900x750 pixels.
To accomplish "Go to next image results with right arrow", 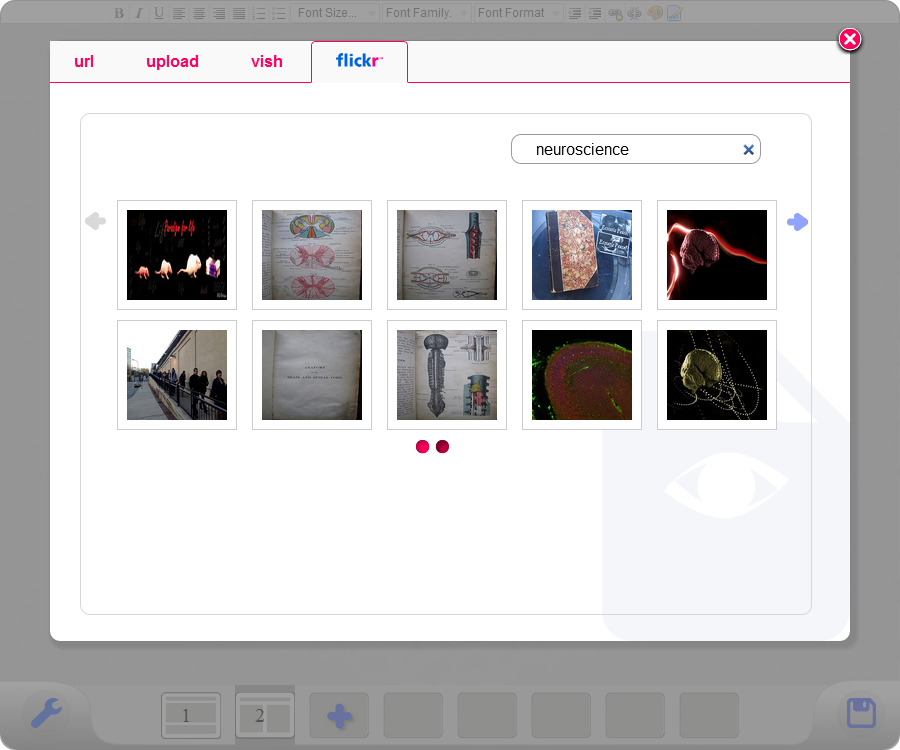I will tap(797, 222).
